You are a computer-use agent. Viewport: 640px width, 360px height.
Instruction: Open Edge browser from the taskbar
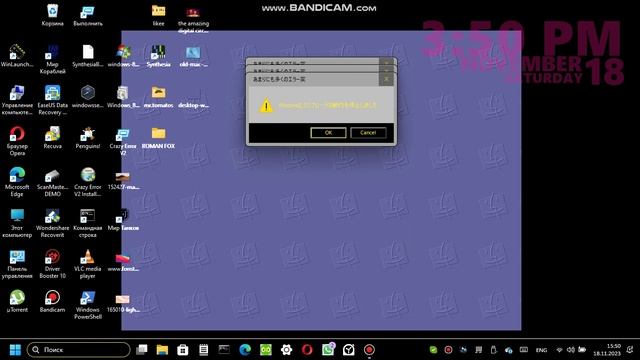click(245, 350)
